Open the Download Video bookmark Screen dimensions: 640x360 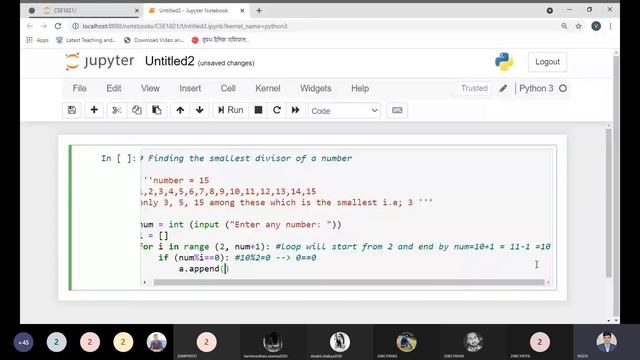pyautogui.click(x=154, y=40)
